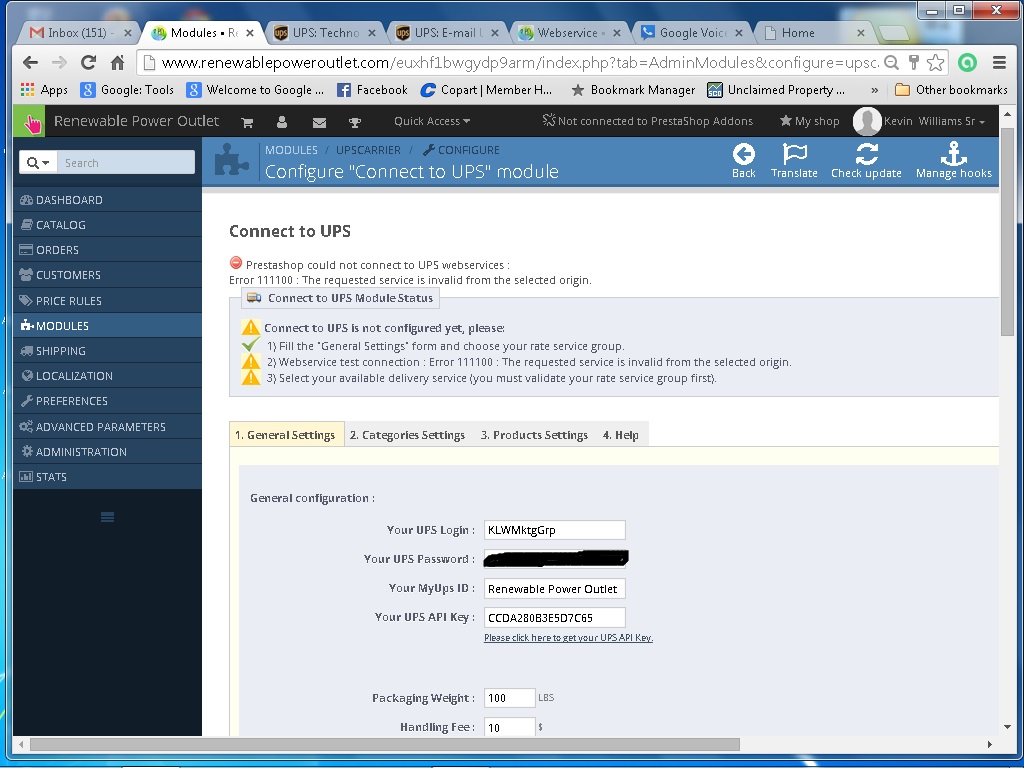
Task: Open Quick Access dropdown
Action: point(432,121)
